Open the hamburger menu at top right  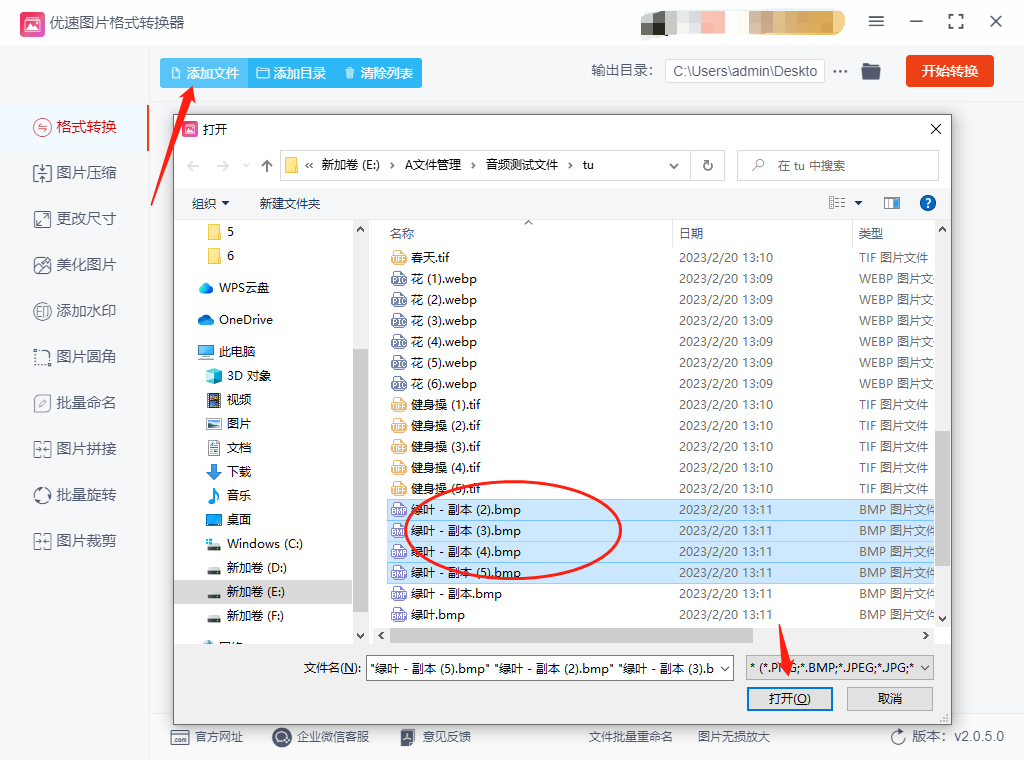(x=876, y=20)
